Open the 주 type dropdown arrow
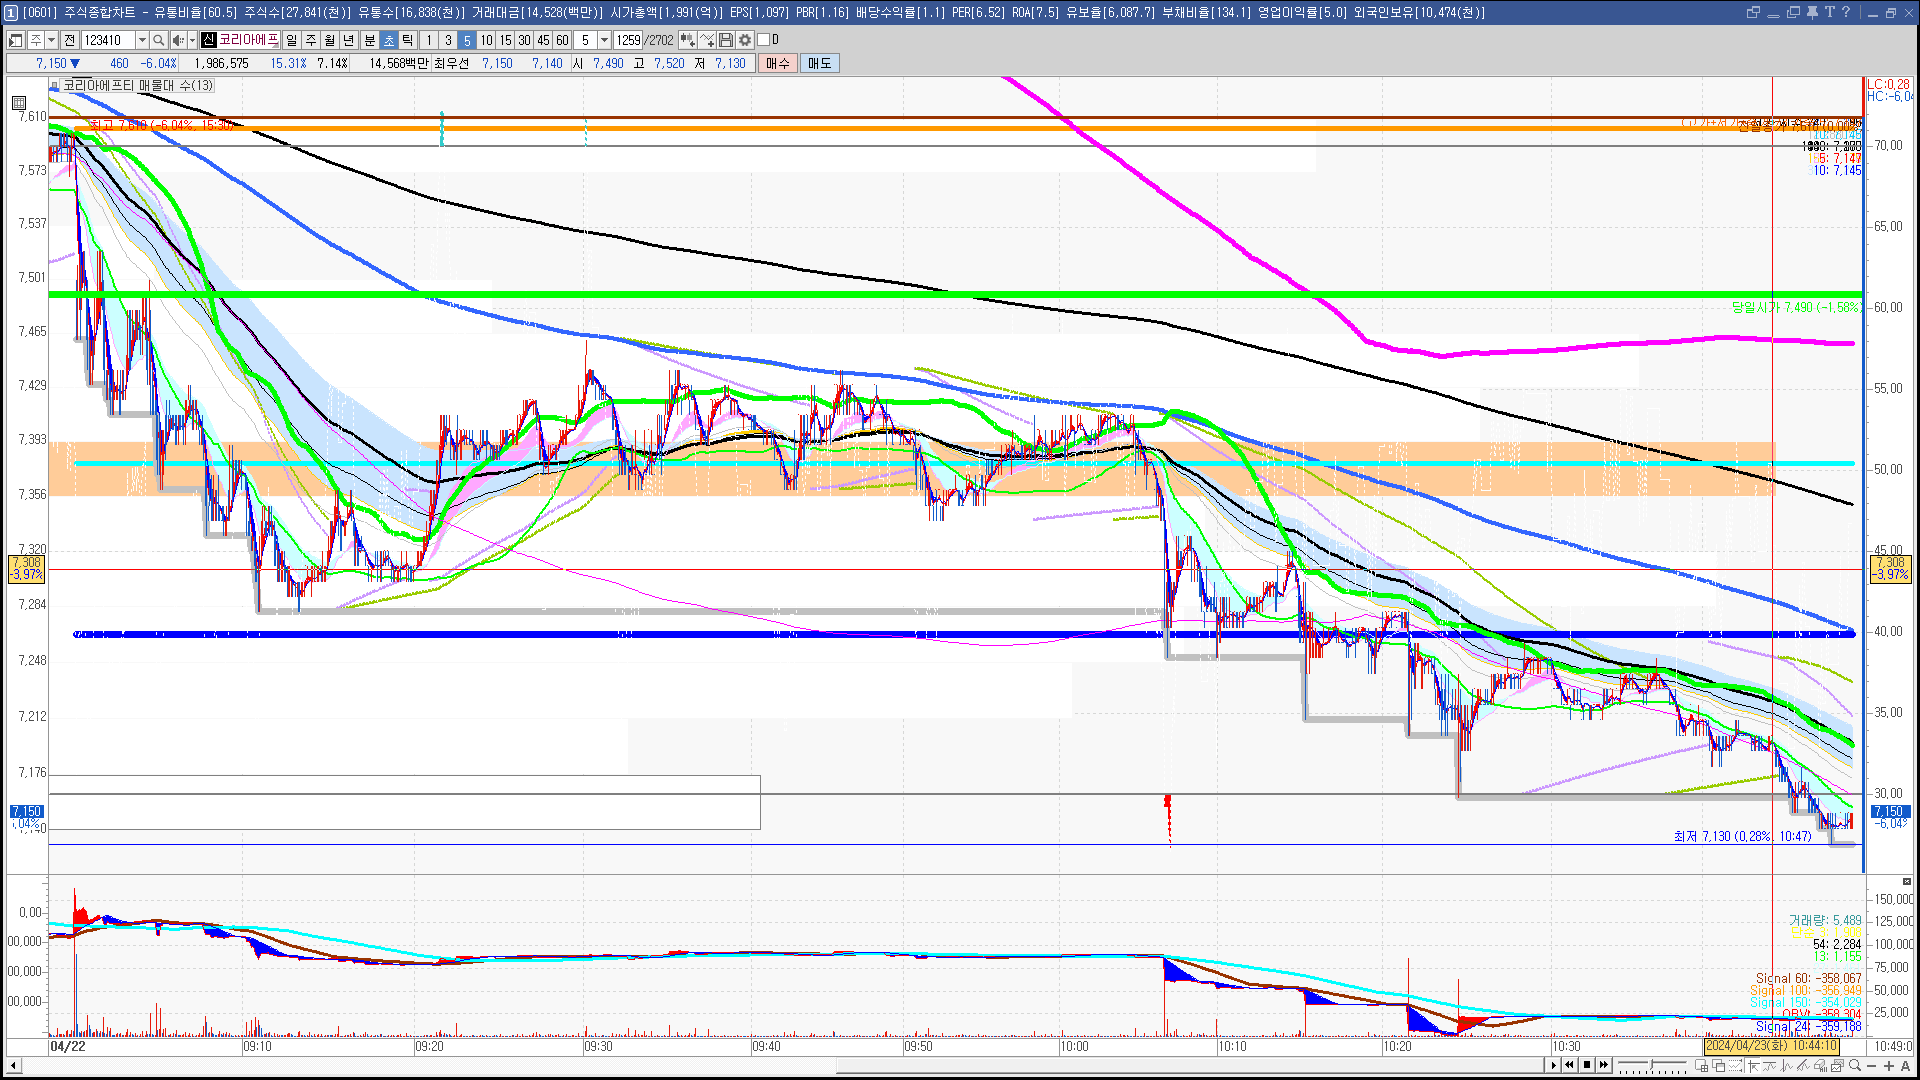1920x1080 pixels. pyautogui.click(x=51, y=40)
